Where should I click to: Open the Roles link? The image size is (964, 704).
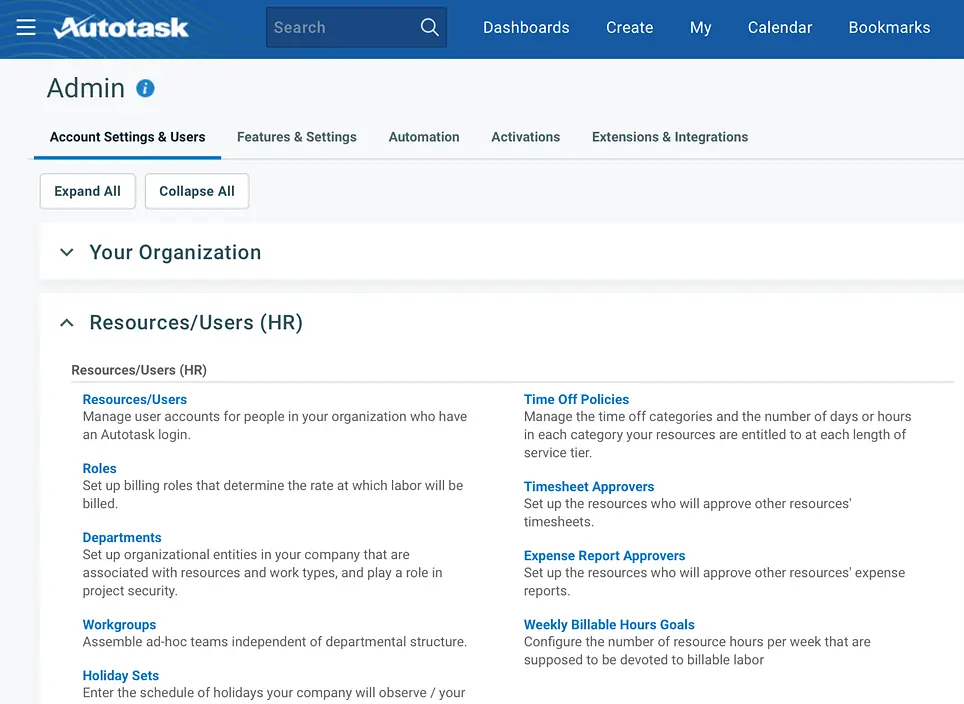(x=99, y=469)
